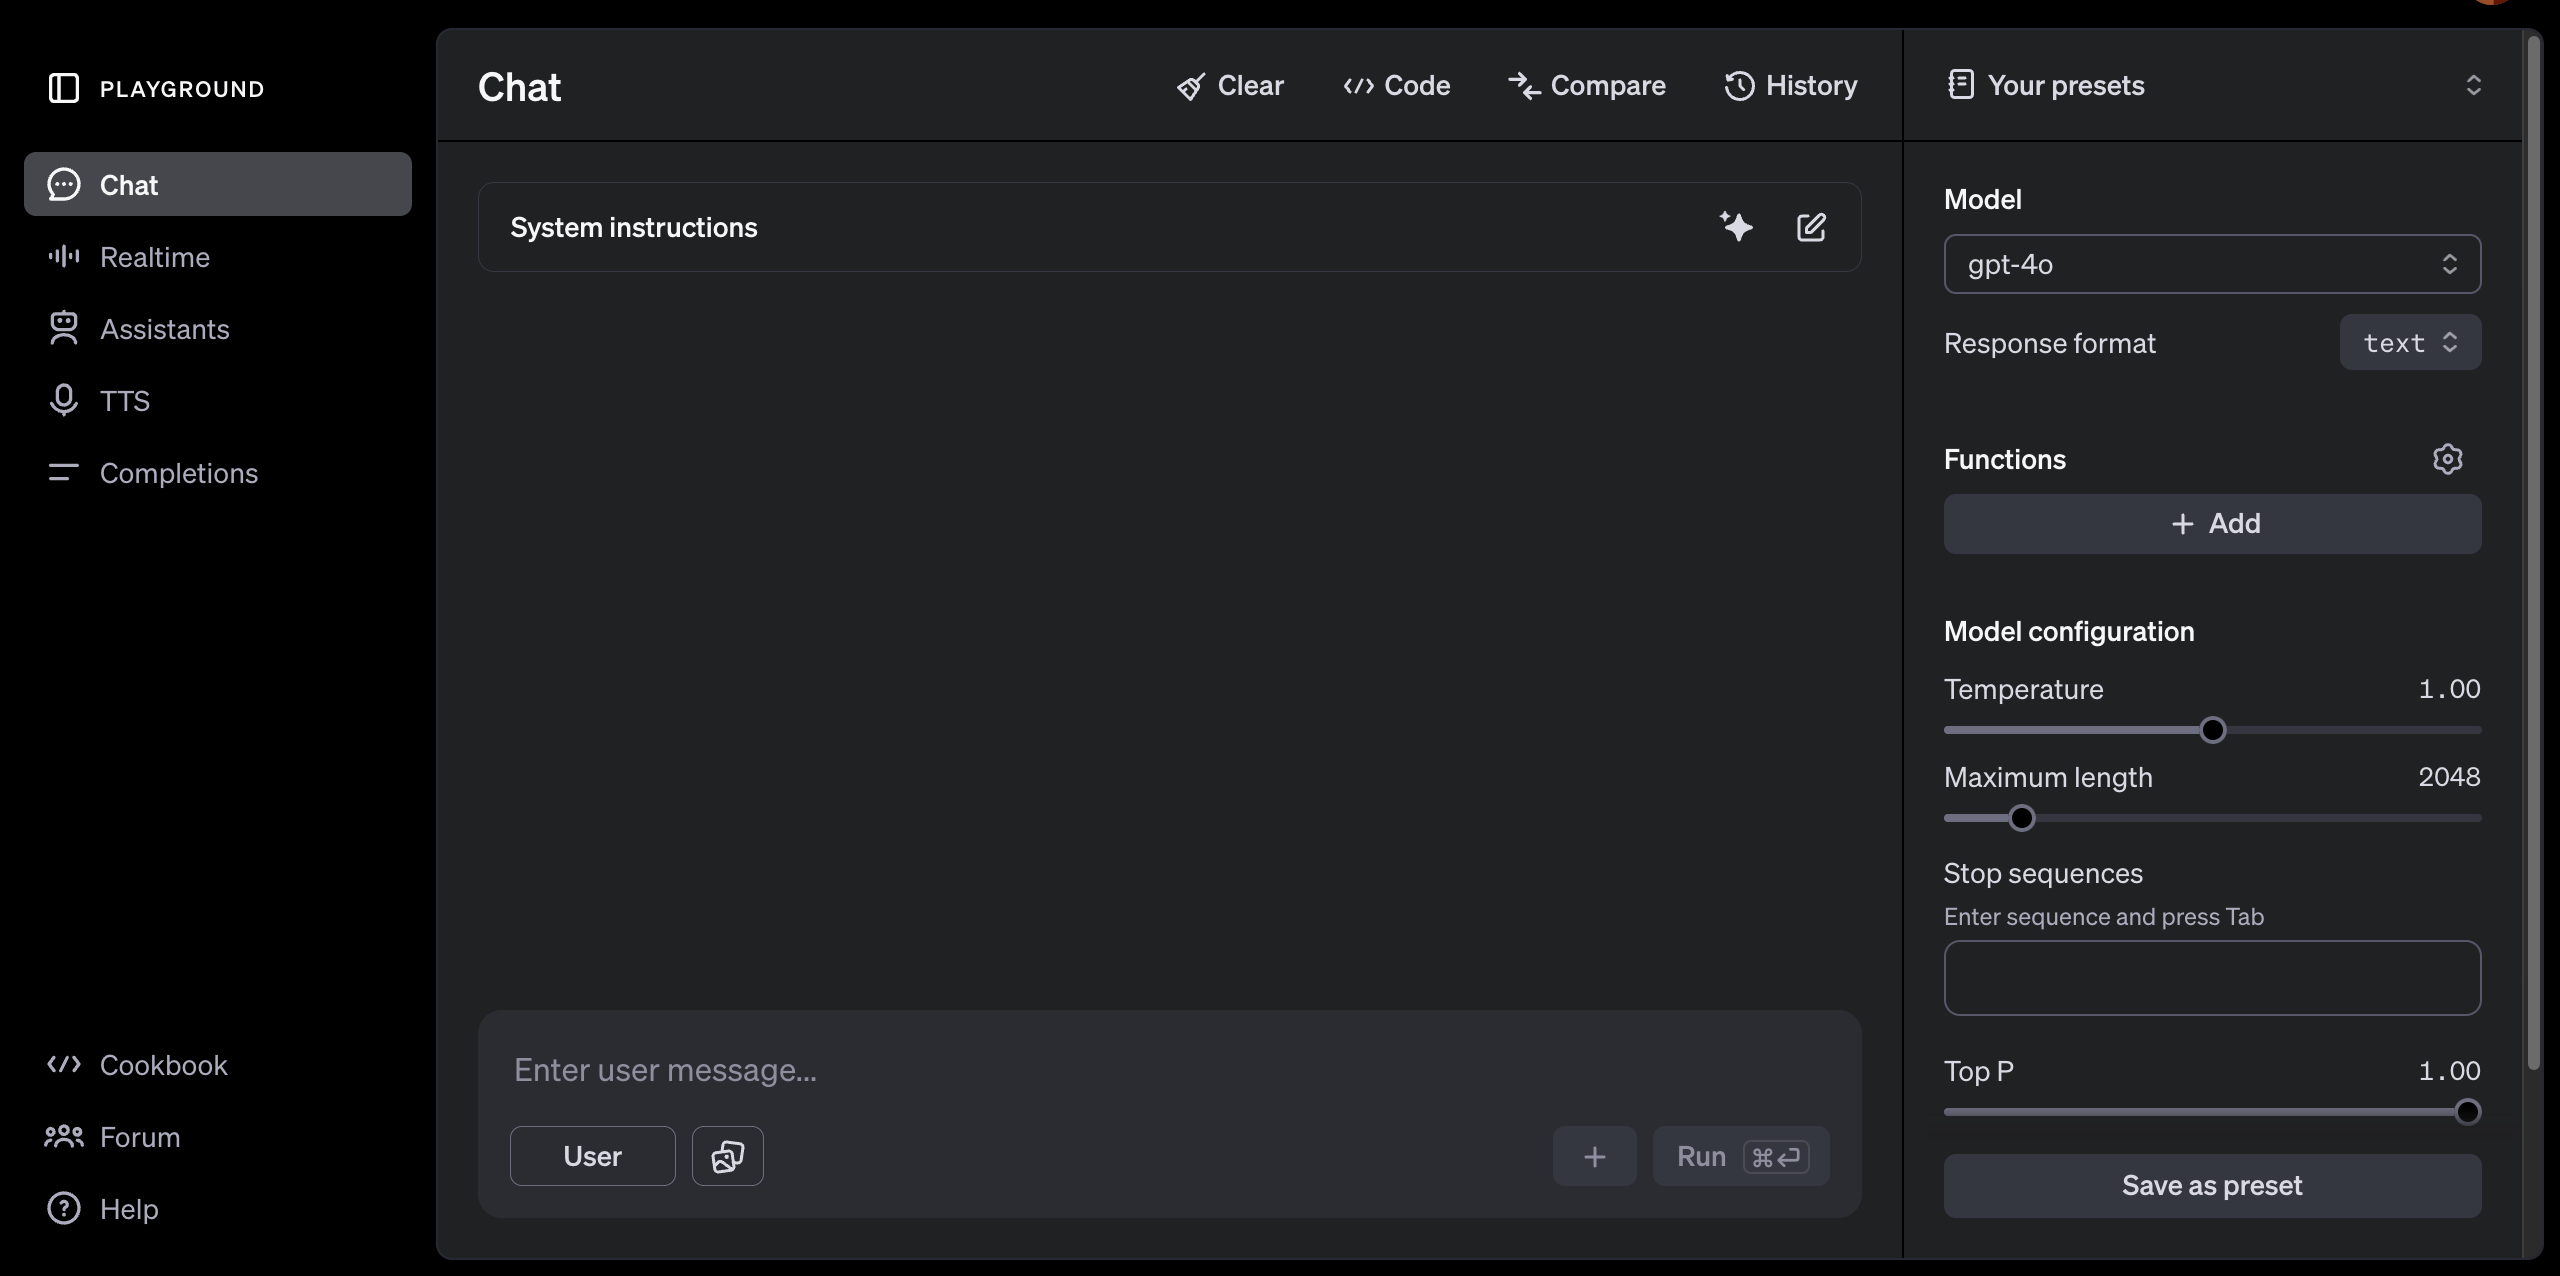Click the Save as preset button
The width and height of the screenshot is (2560, 1276).
2212,1185
